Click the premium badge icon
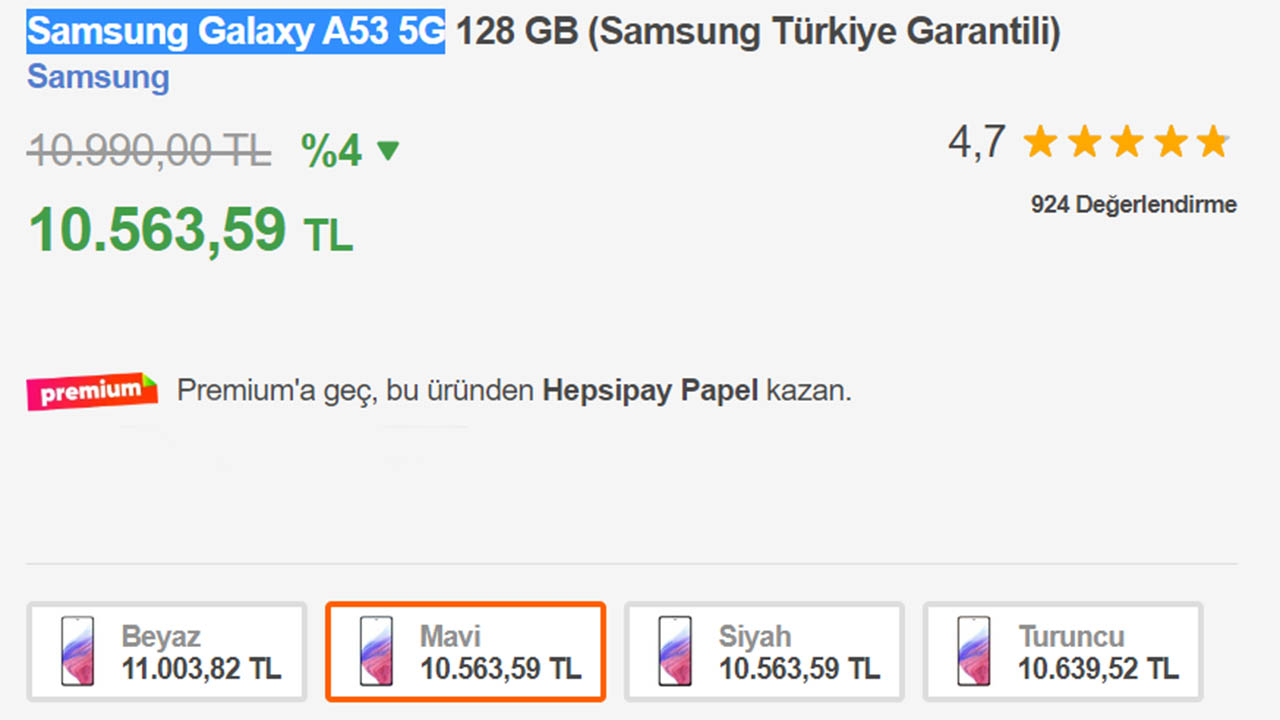 pyautogui.click(x=91, y=391)
